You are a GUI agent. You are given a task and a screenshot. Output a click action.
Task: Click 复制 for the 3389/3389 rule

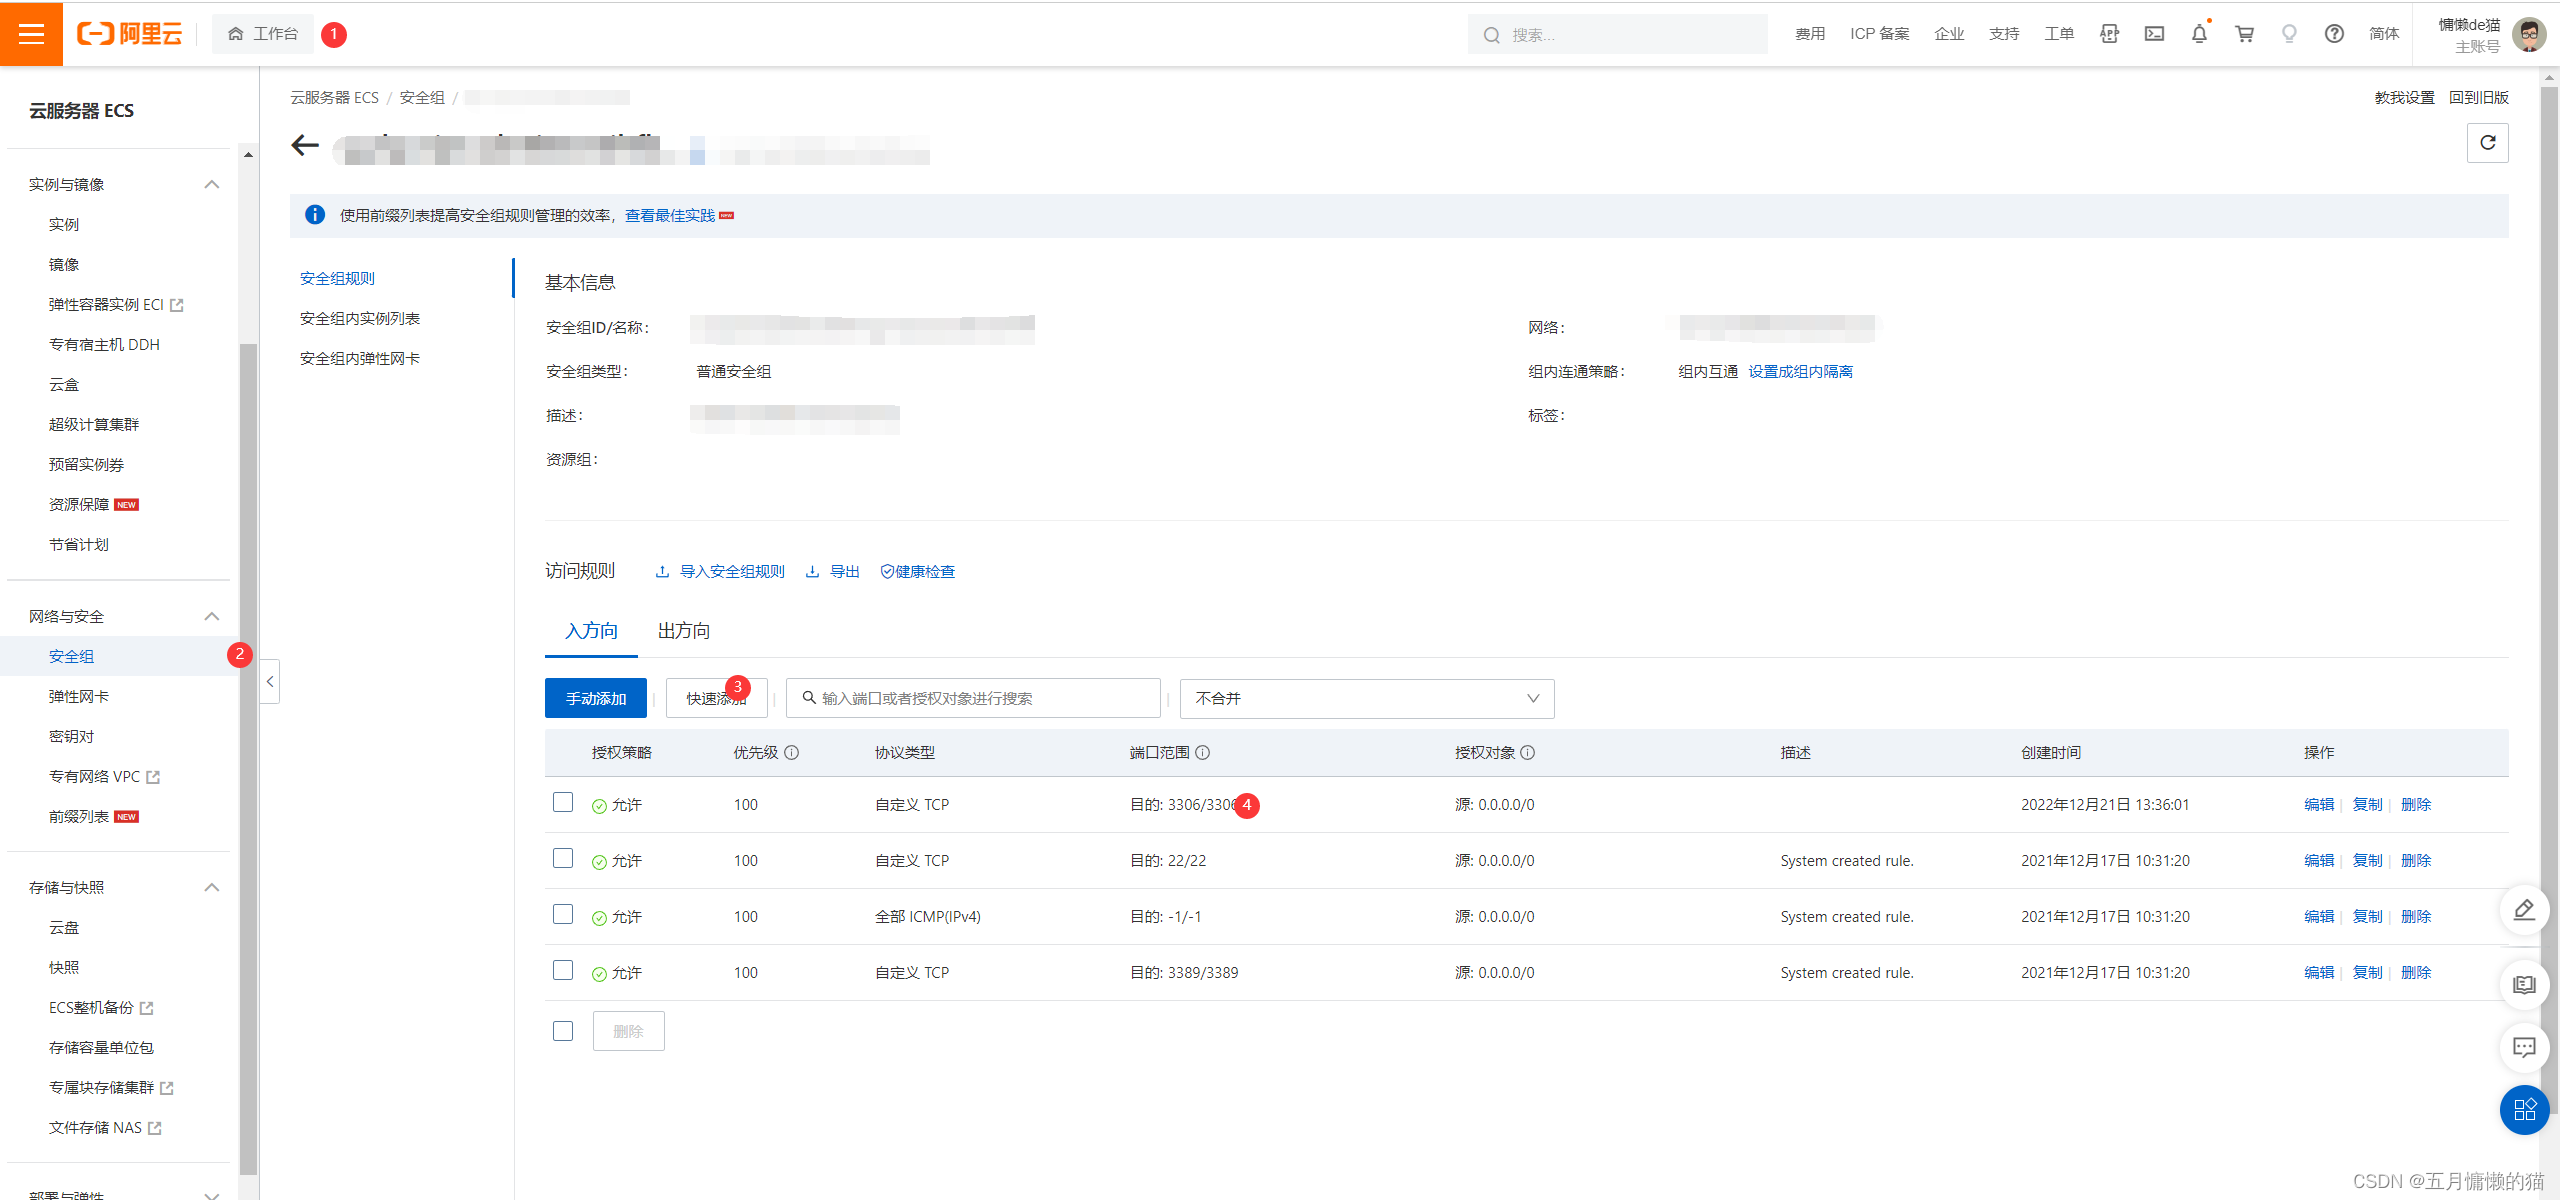coord(2367,973)
